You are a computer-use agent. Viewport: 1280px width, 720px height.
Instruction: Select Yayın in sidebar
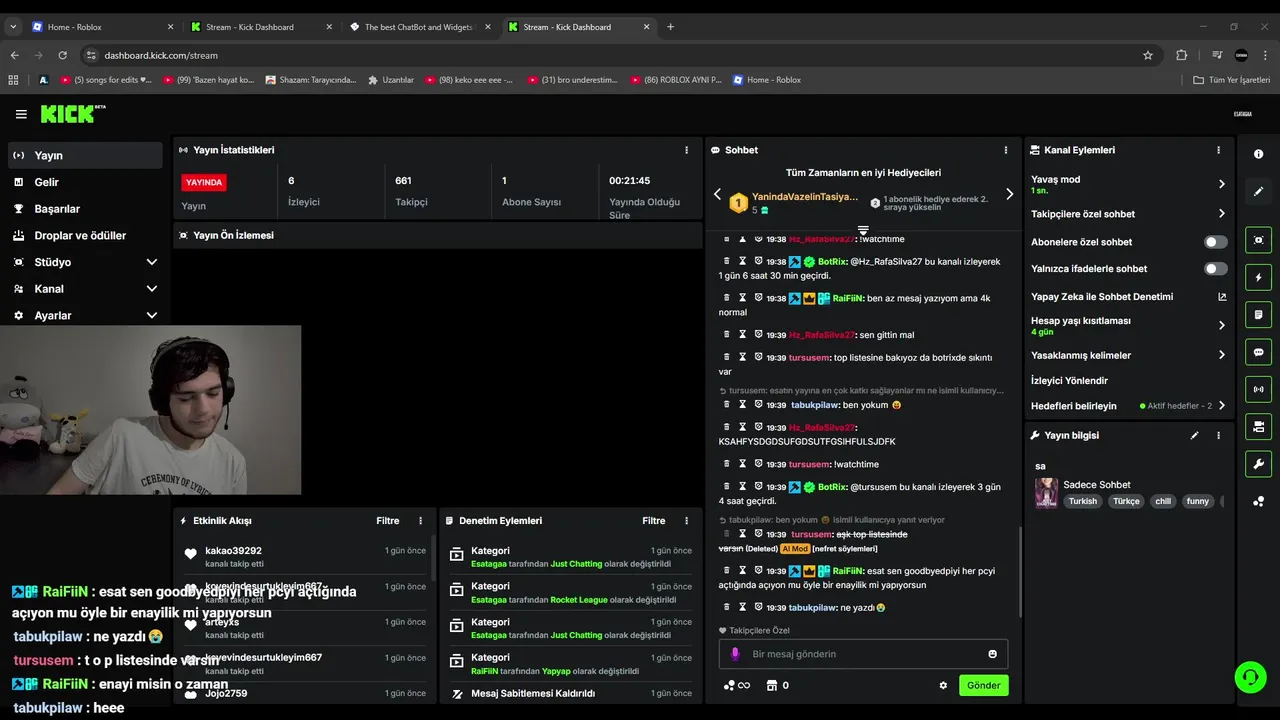(x=85, y=155)
